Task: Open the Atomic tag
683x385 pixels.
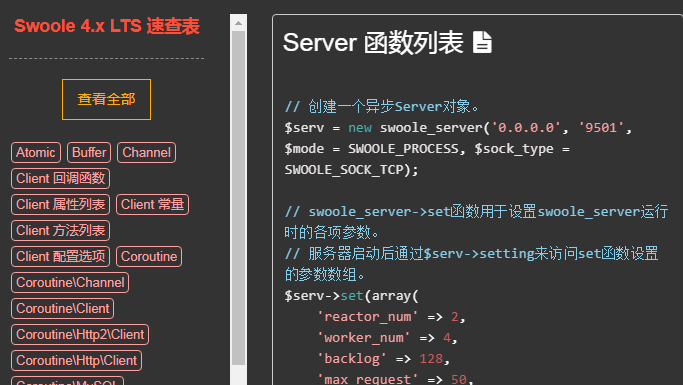Action: (36, 152)
